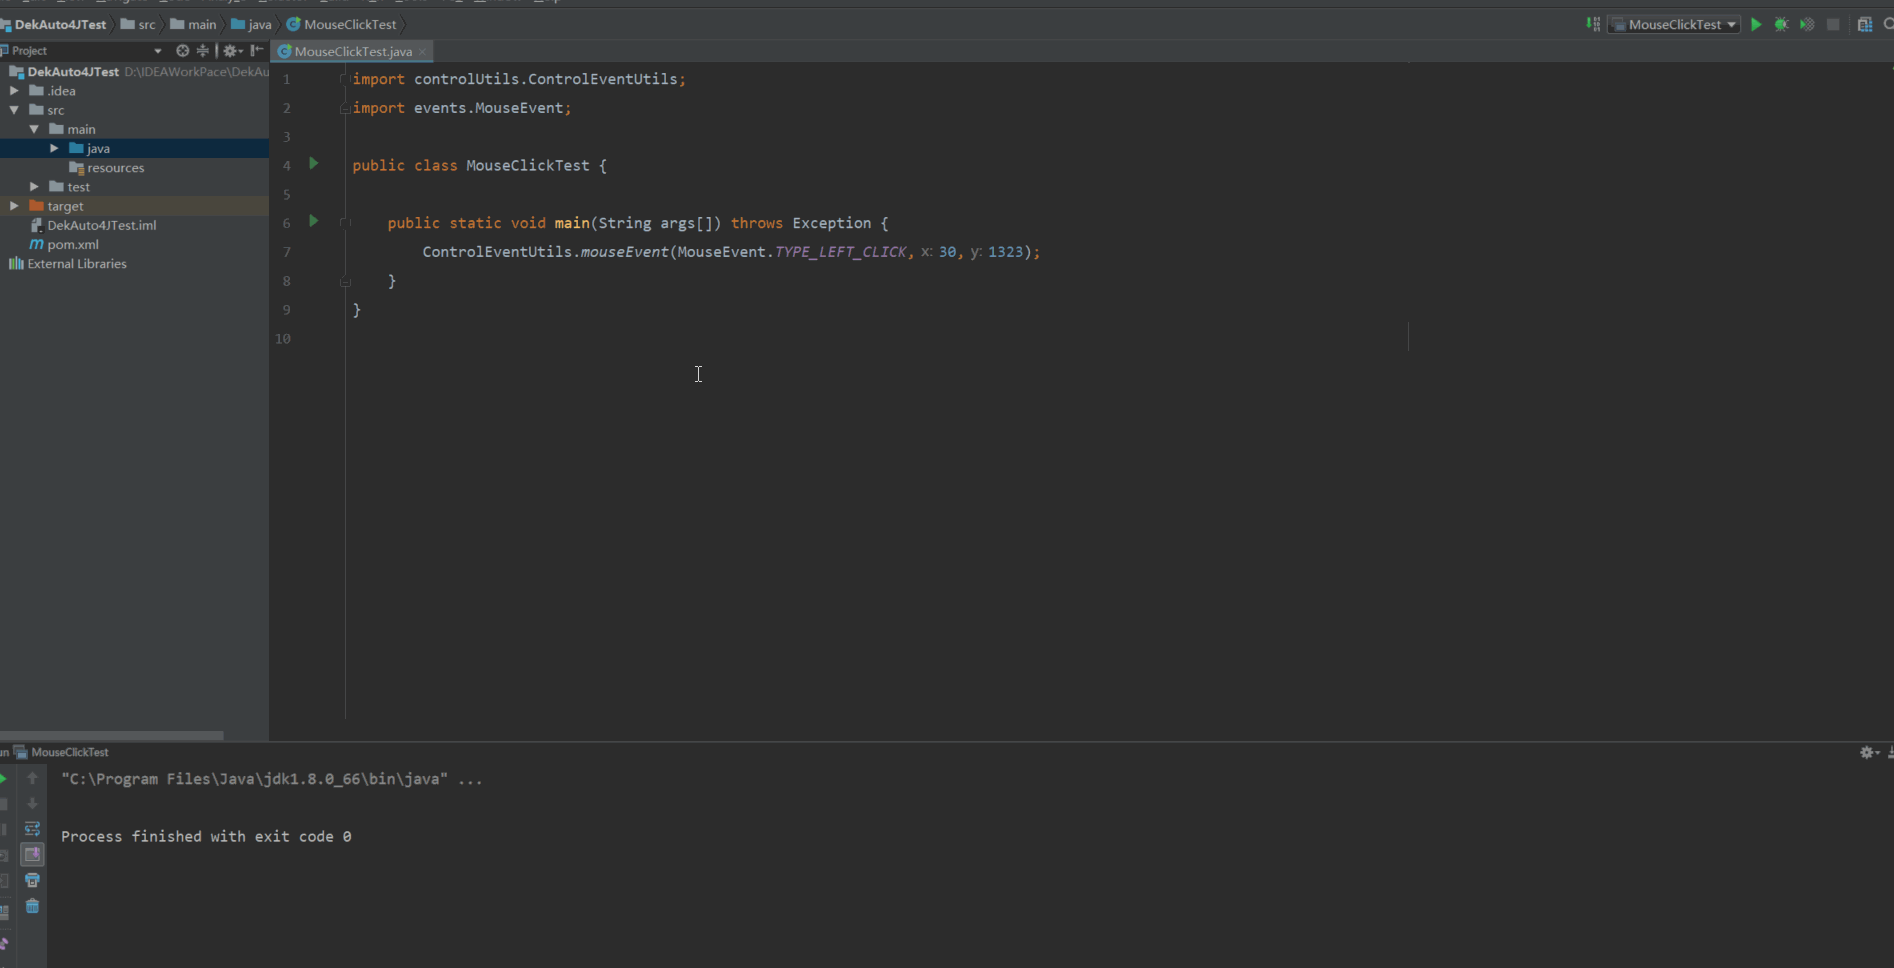Select the pom.xml file
Viewport: 1894px width, 968px height.
[73, 244]
